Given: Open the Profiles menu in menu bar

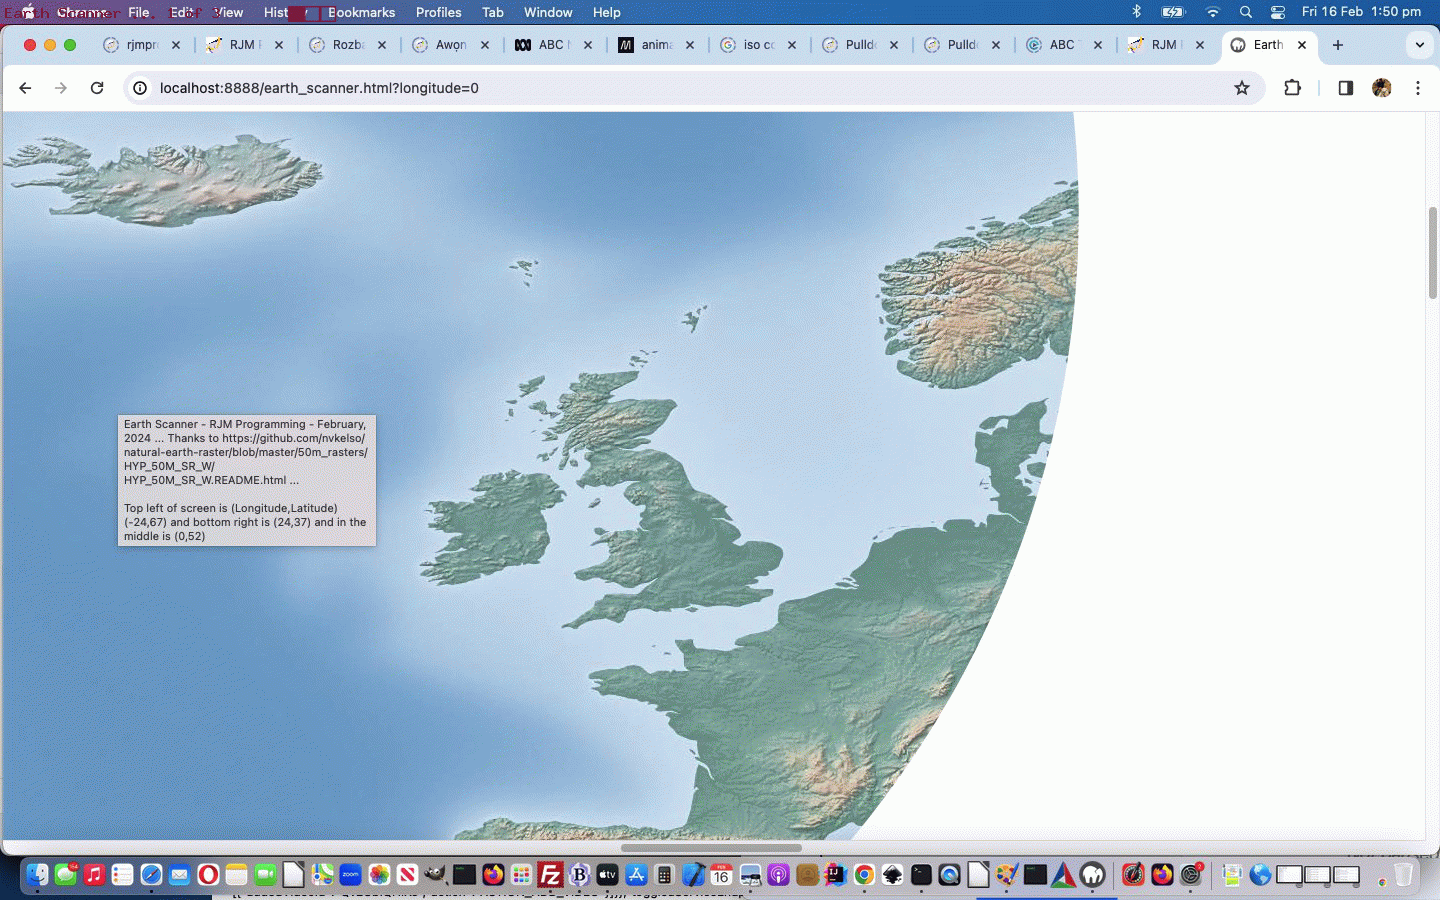Looking at the screenshot, I should [438, 12].
